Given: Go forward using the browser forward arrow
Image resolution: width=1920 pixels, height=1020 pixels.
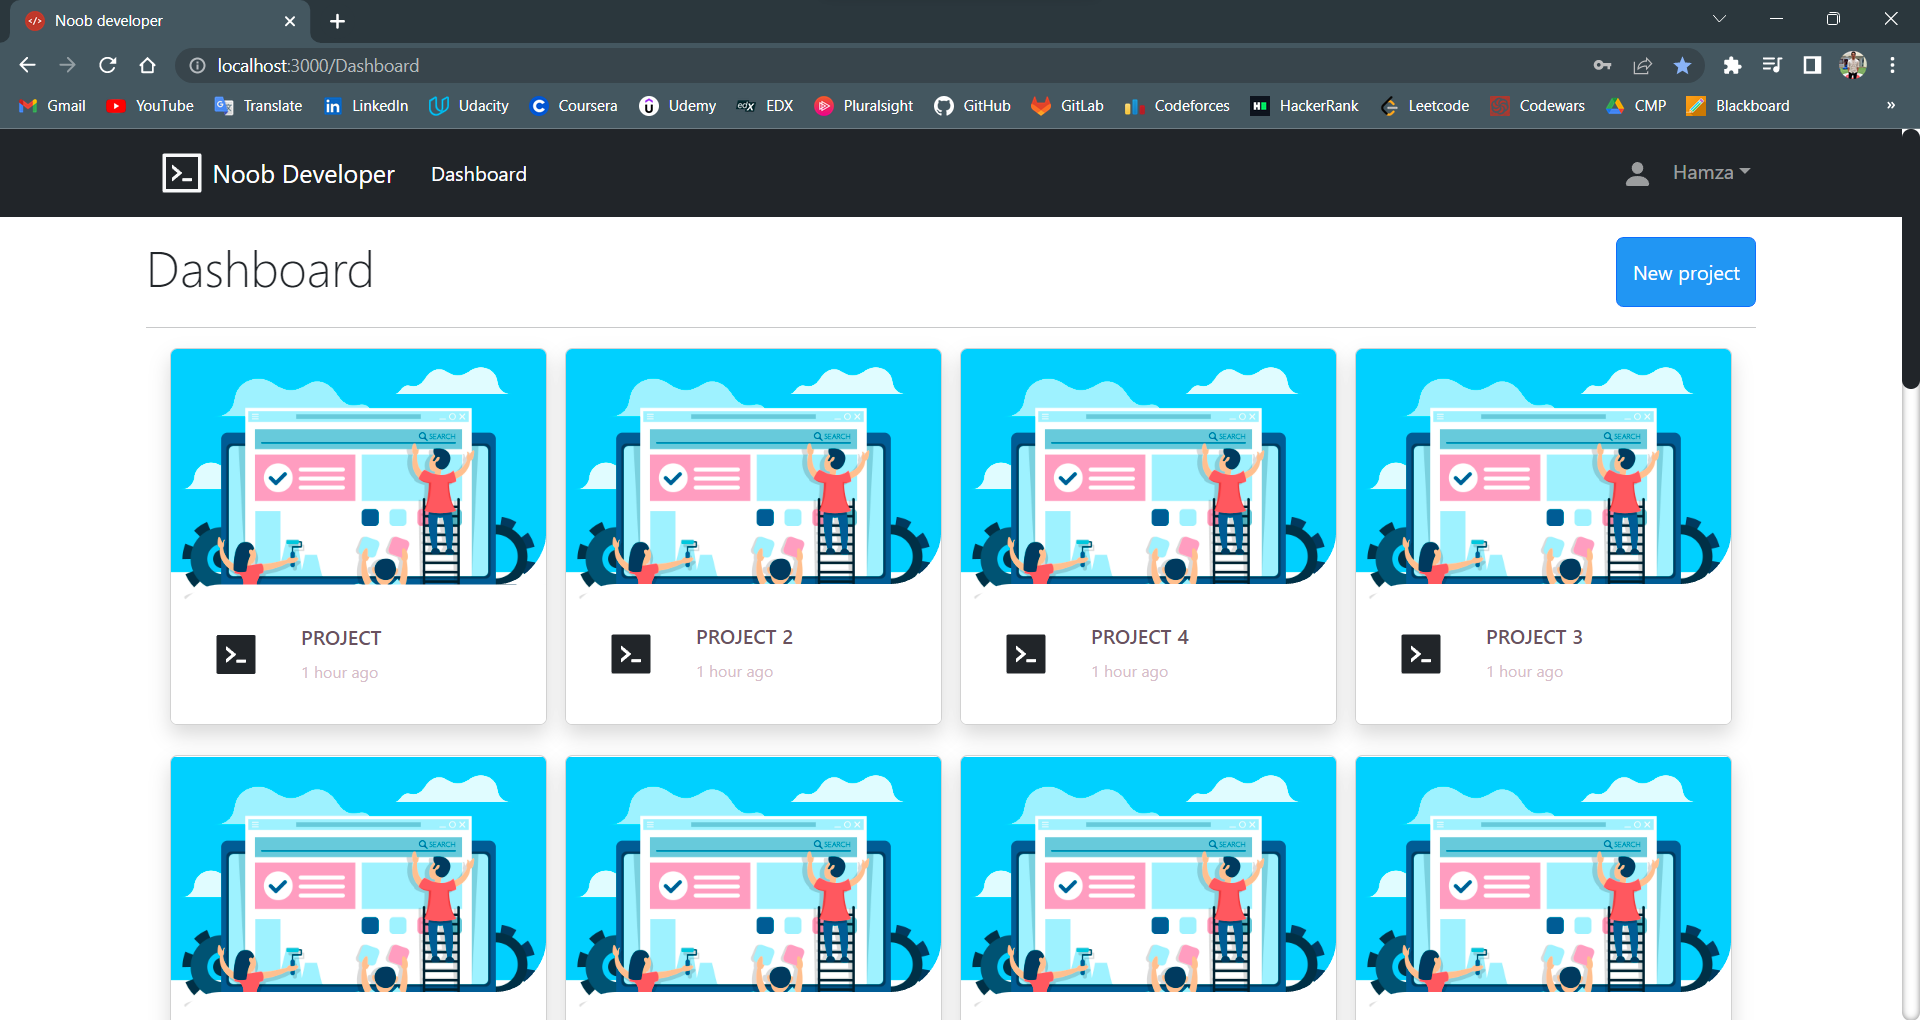Looking at the screenshot, I should 67,65.
